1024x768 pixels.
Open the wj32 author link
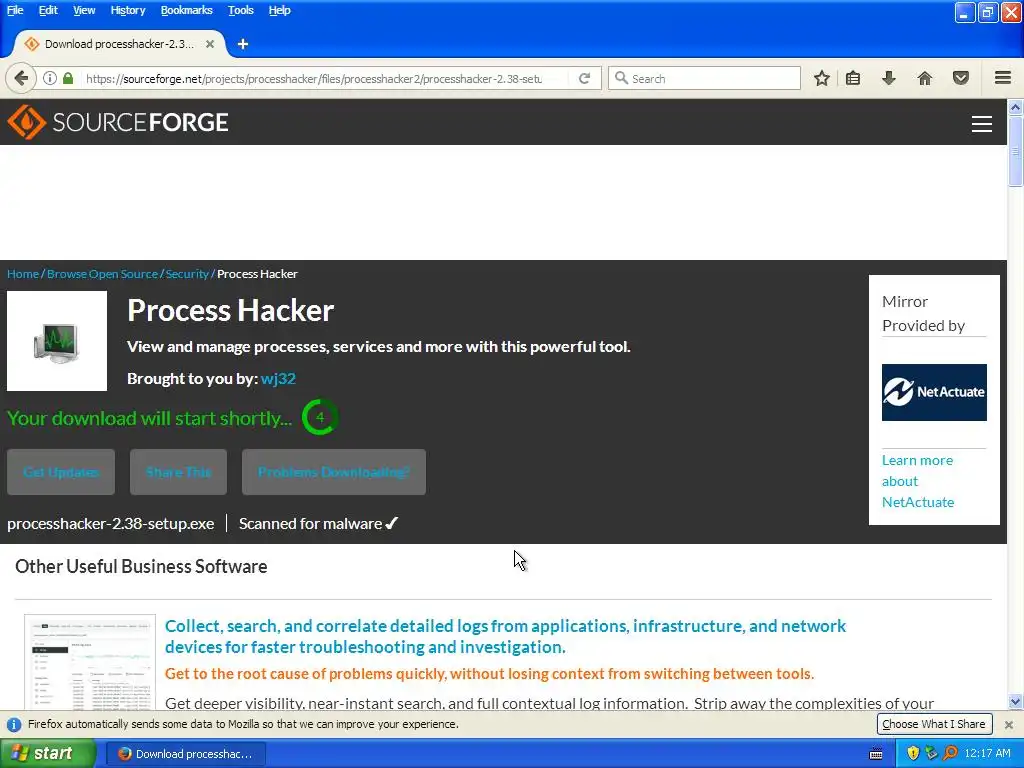click(278, 379)
